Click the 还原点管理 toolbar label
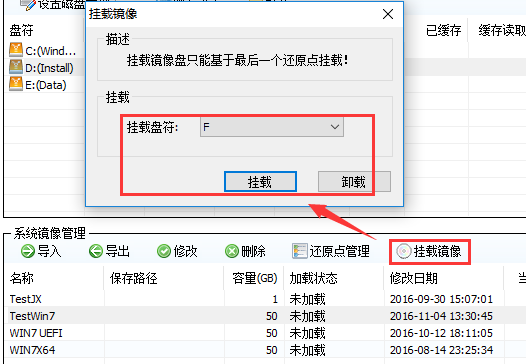Image resolution: width=526 pixels, height=364 pixels. (339, 251)
